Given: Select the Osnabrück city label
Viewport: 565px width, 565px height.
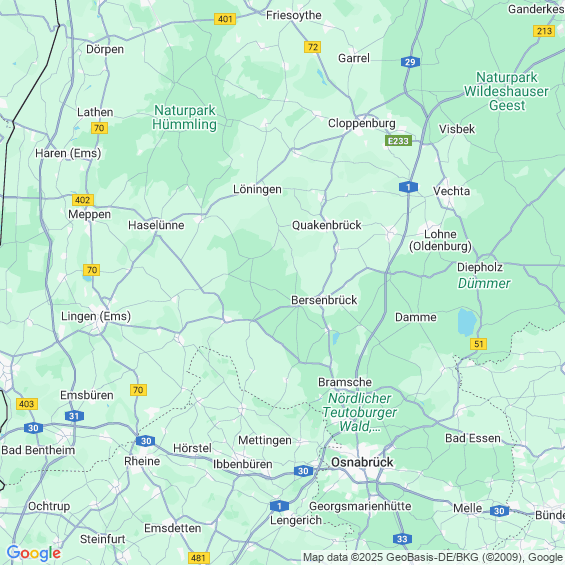Looking at the screenshot, I should coord(362,462).
